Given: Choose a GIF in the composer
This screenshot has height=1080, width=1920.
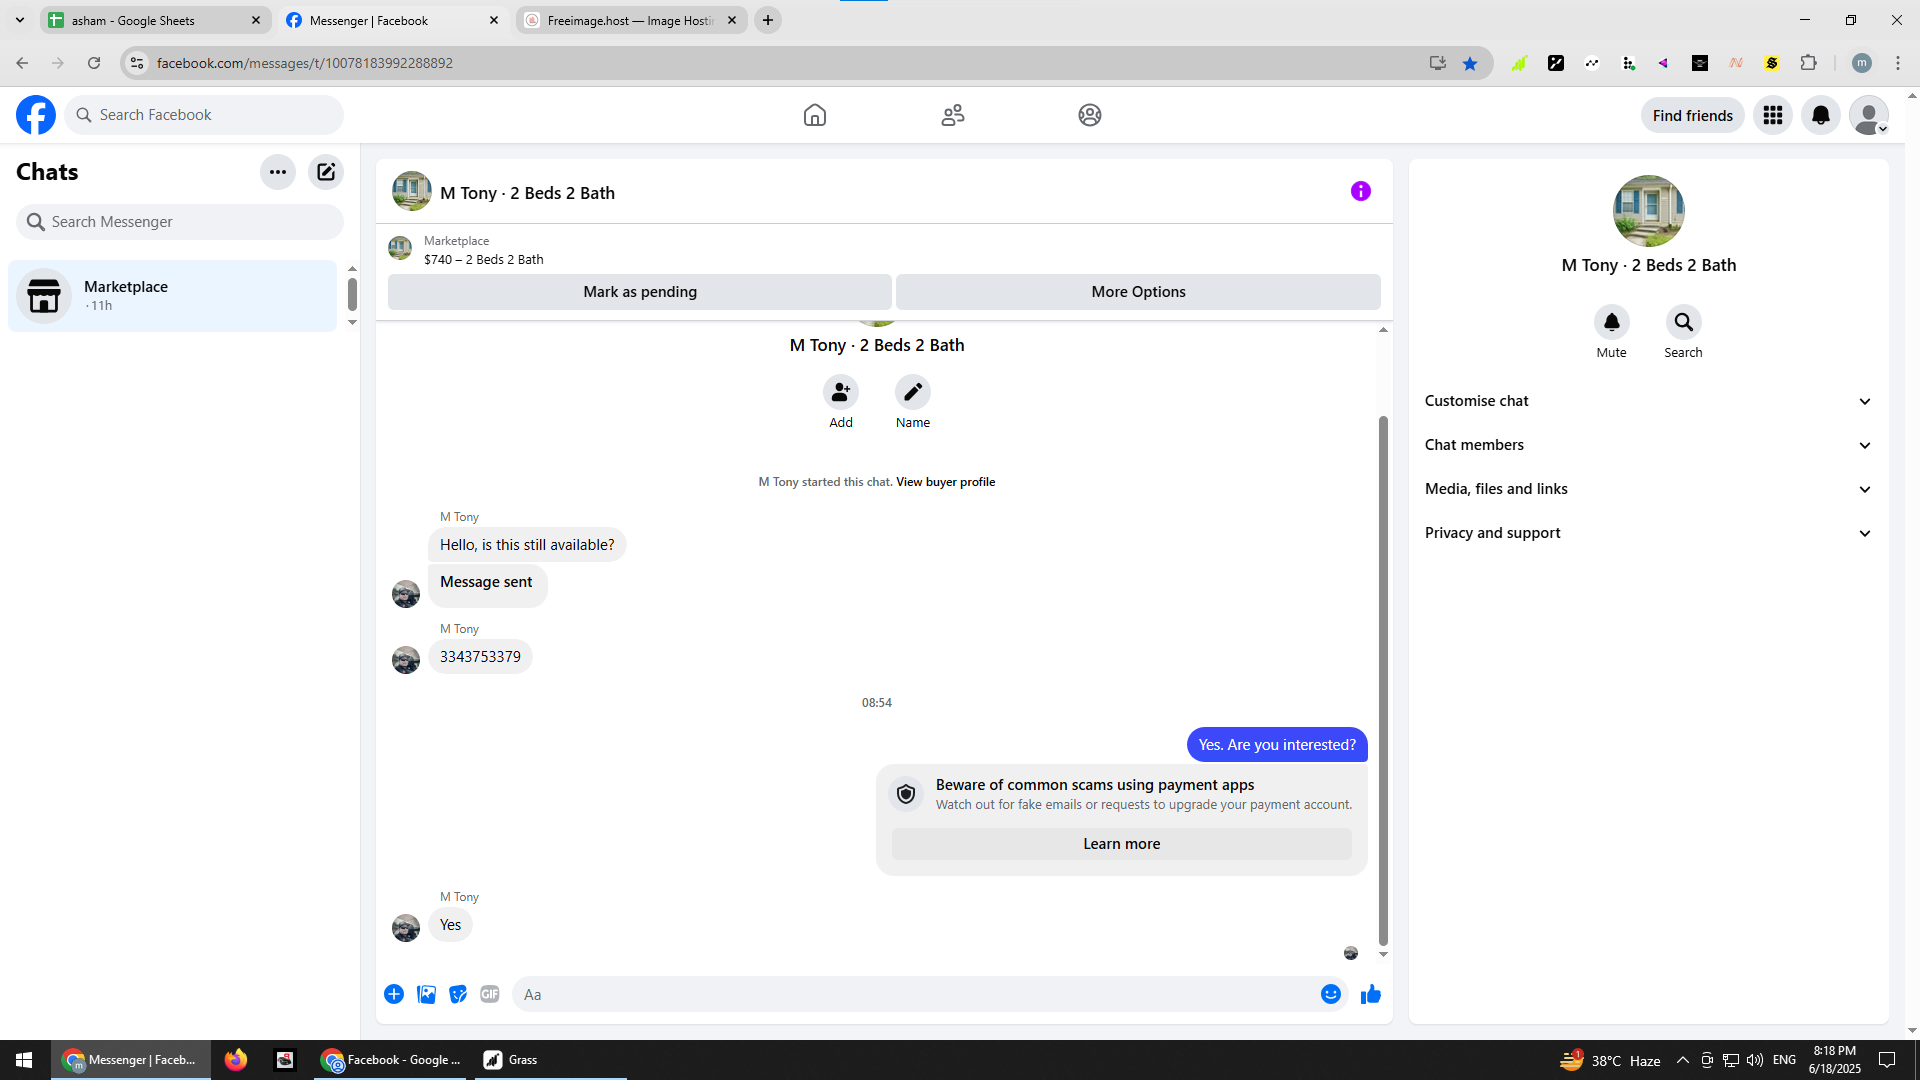Looking at the screenshot, I should 490,994.
